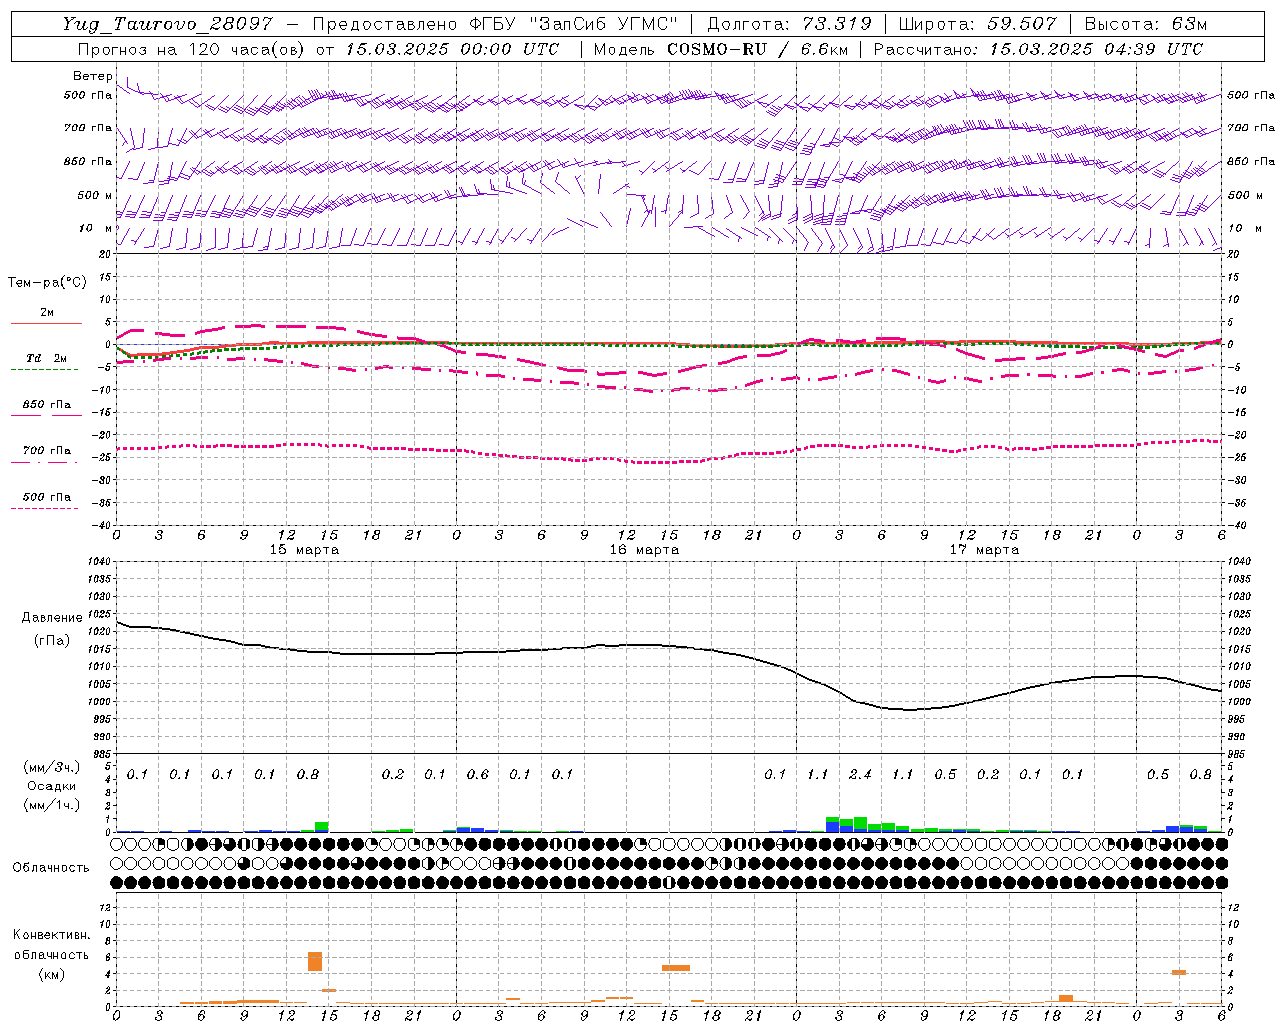Click the (км) convective height unit
The image size is (1280, 1024).
click(x=51, y=974)
